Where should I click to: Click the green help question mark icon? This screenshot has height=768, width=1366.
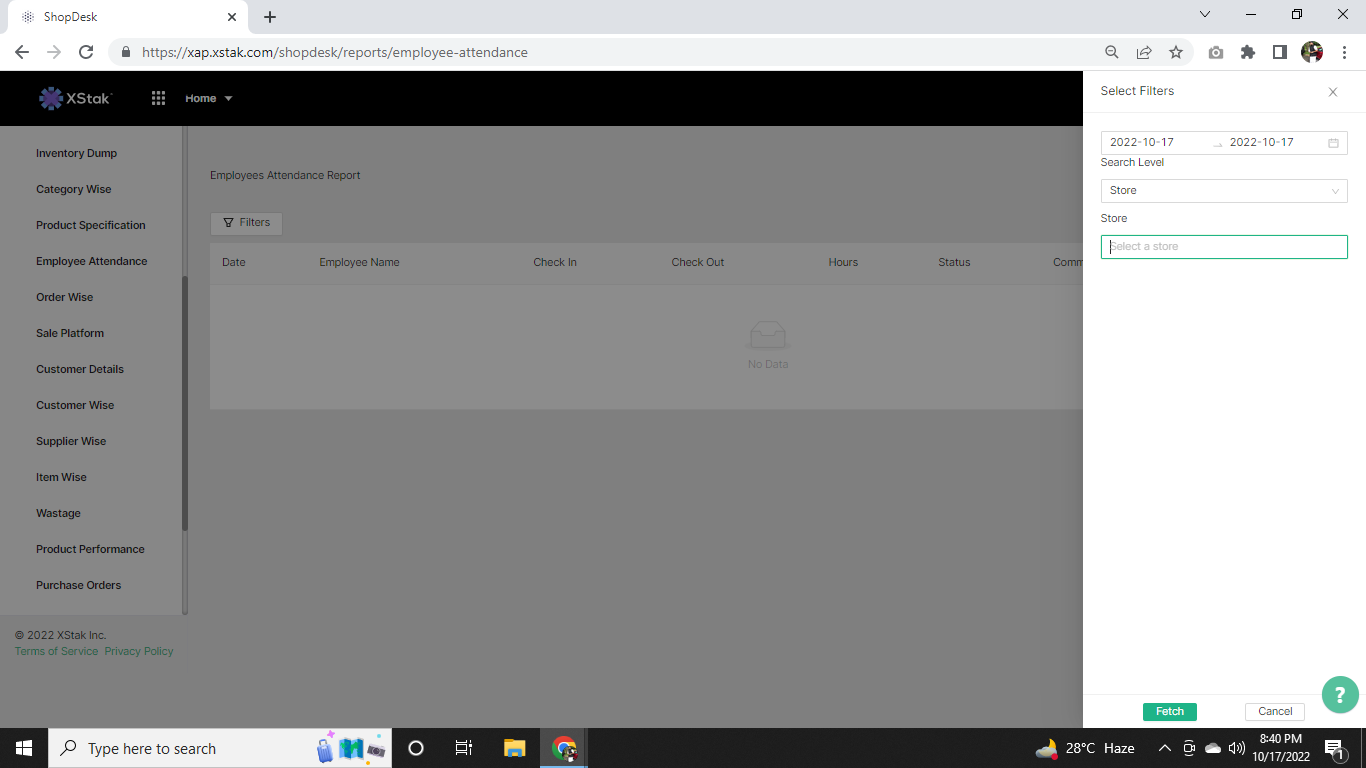coord(1340,695)
